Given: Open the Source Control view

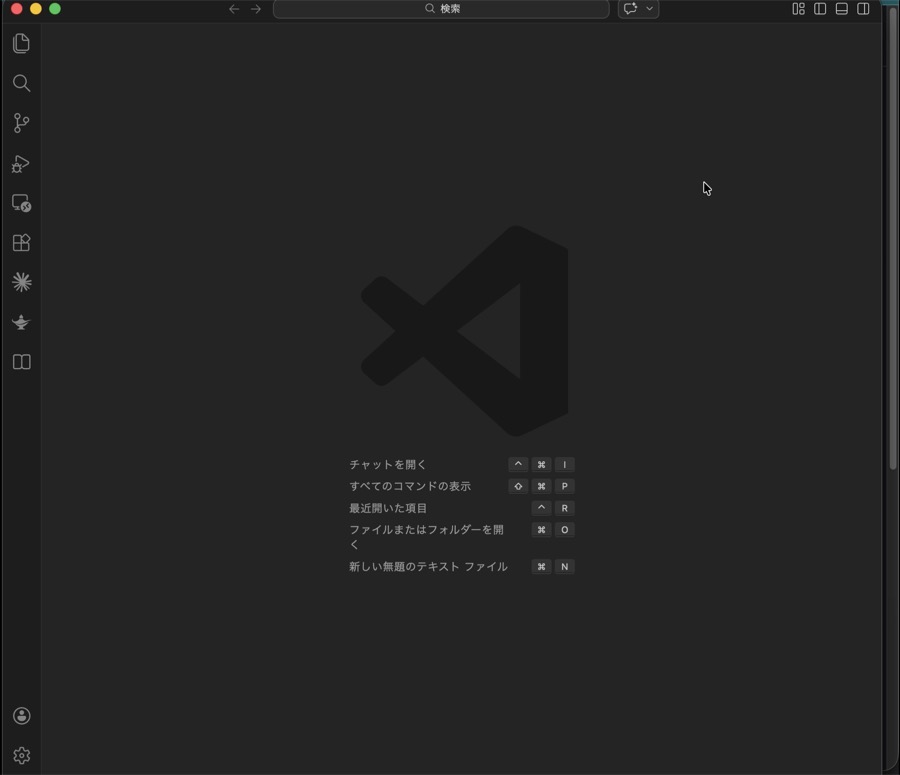Looking at the screenshot, I should pyautogui.click(x=21, y=123).
